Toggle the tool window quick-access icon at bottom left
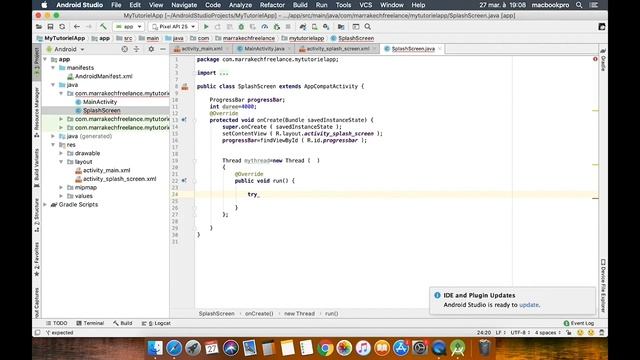This screenshot has width=640, height=360. [38, 333]
